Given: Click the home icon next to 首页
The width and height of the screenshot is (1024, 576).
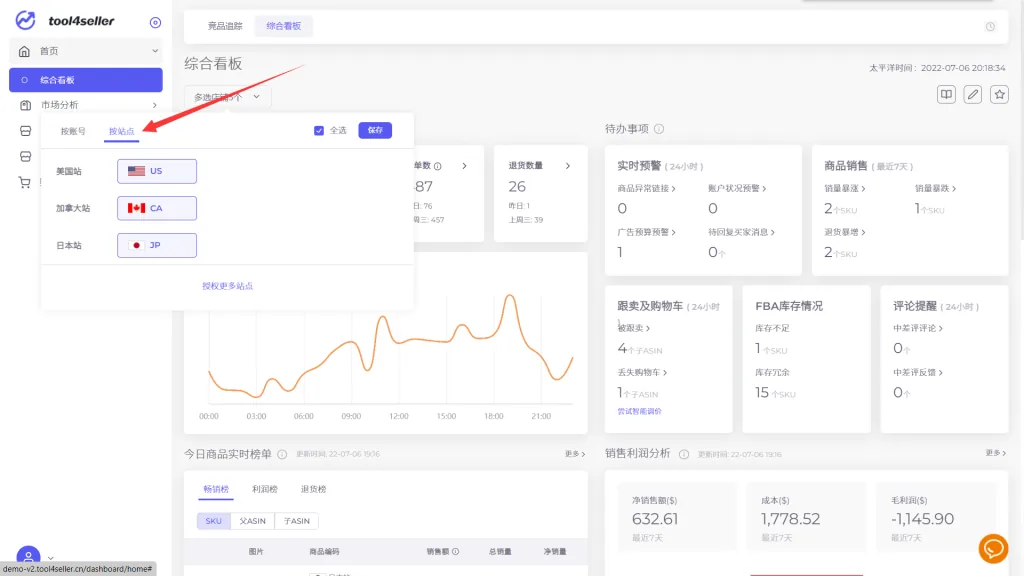Looking at the screenshot, I should click(24, 51).
